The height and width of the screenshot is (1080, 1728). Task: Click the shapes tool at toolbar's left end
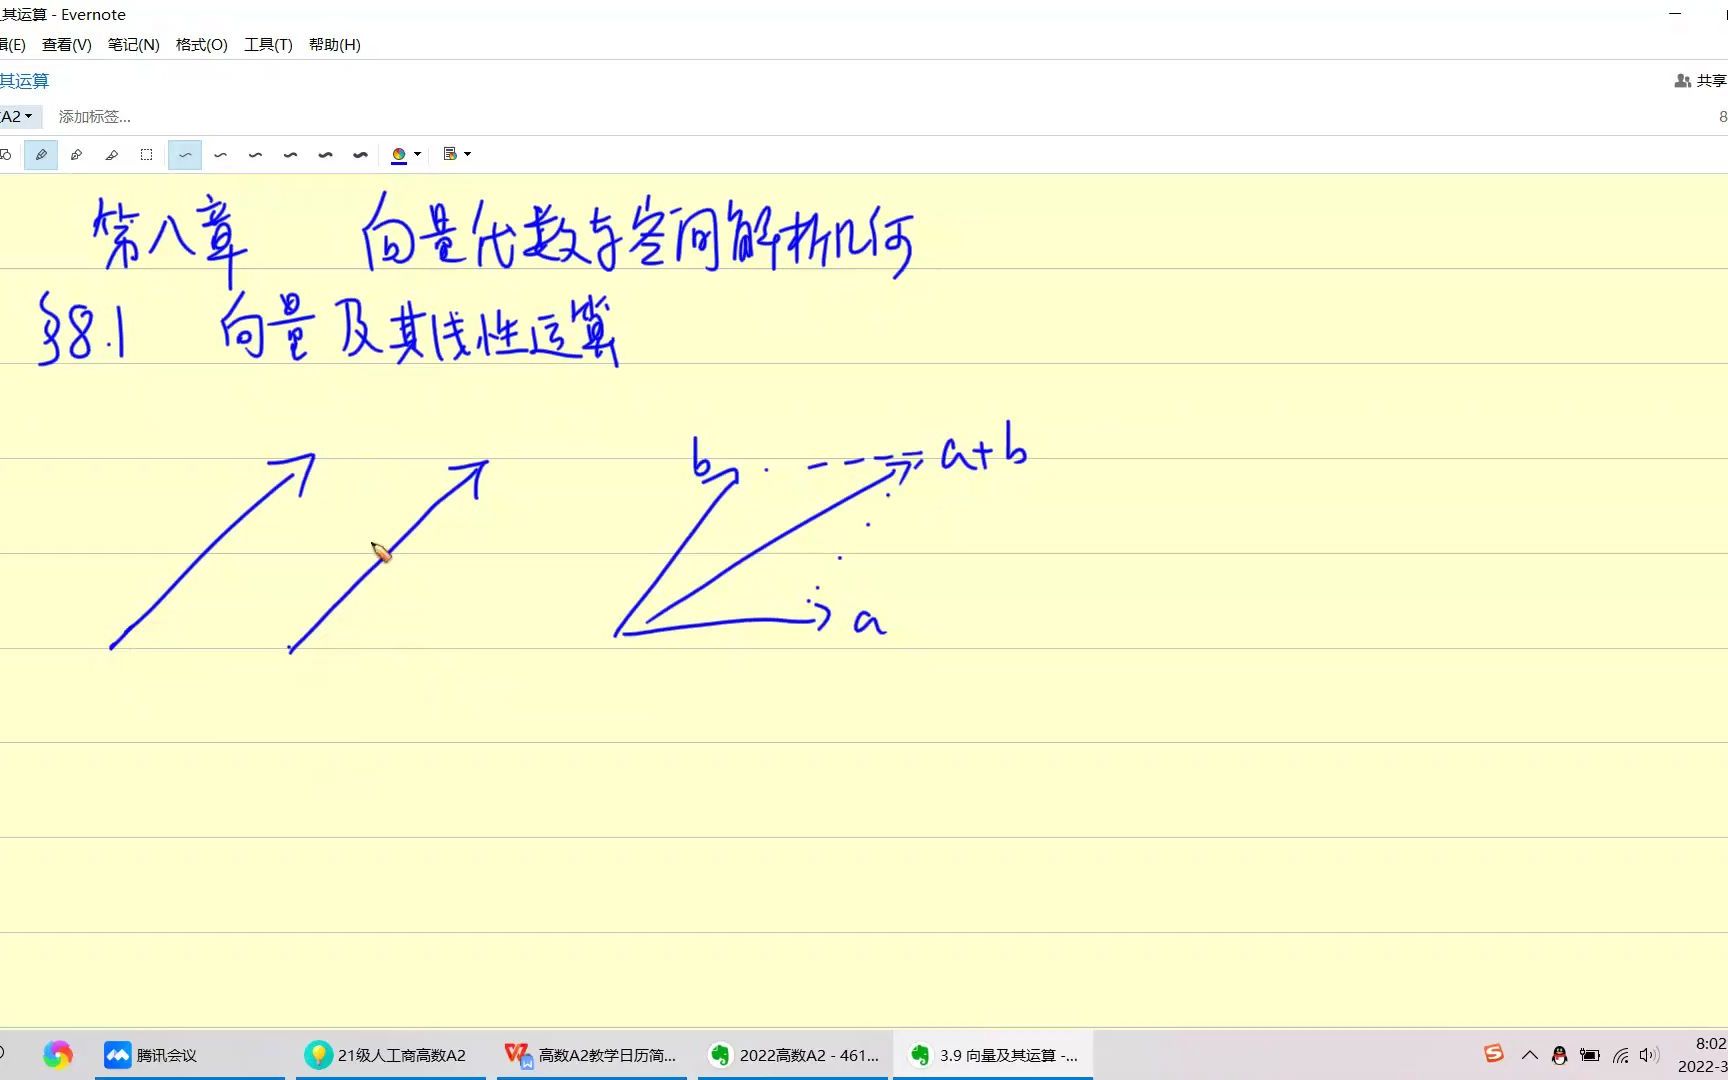click(7, 154)
